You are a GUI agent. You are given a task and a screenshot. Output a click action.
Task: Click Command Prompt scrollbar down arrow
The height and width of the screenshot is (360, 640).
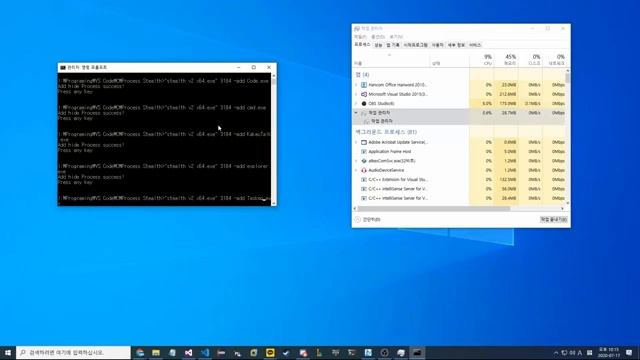(x=273, y=203)
